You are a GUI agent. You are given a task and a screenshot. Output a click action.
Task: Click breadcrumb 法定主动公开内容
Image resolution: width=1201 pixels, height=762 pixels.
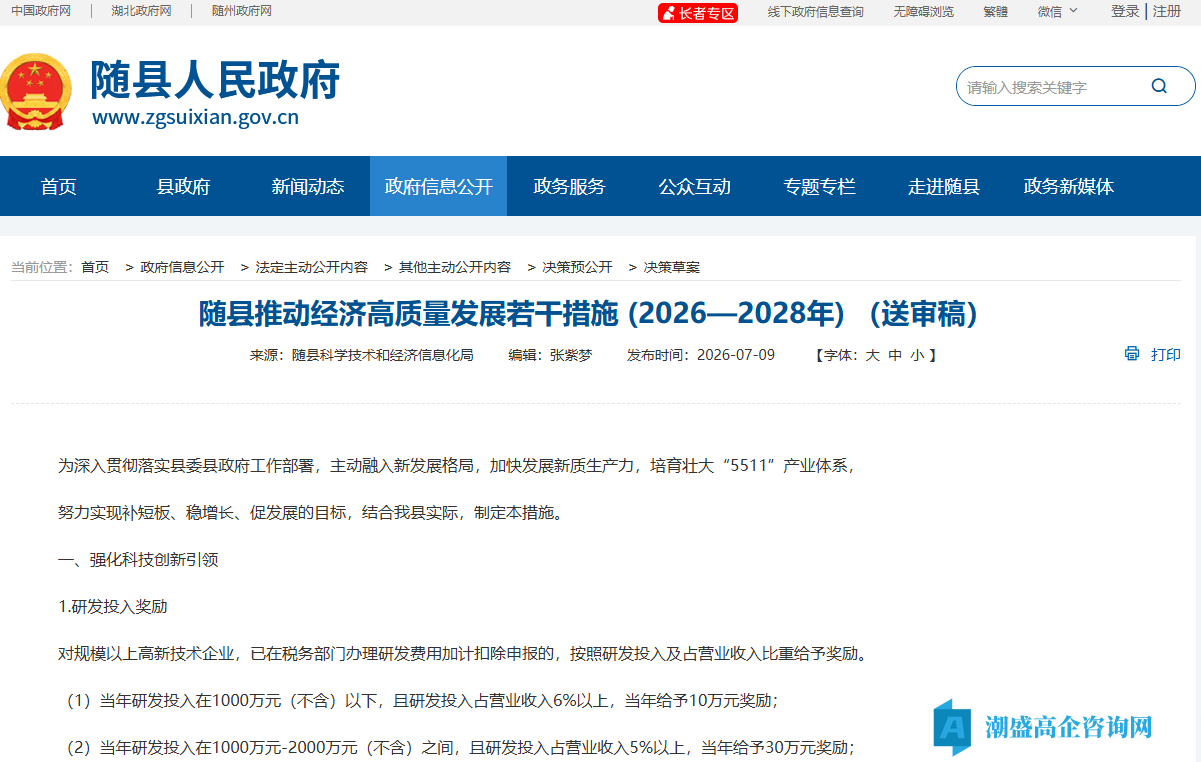click(x=311, y=267)
